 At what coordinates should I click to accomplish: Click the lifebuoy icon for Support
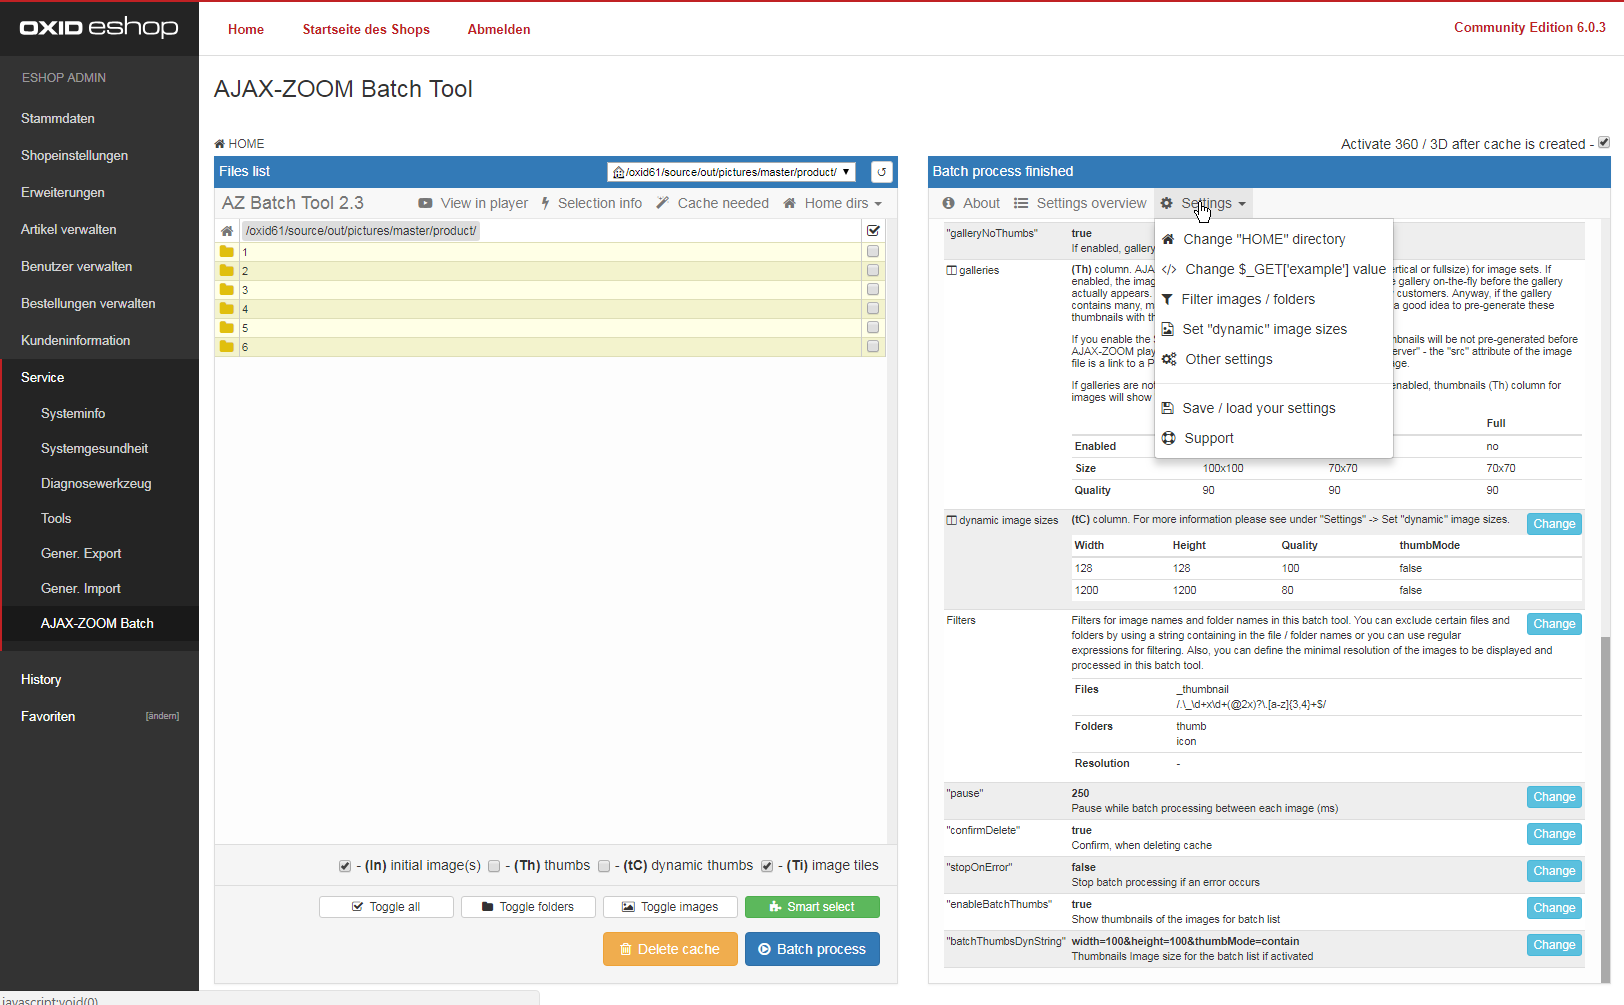tap(1168, 438)
